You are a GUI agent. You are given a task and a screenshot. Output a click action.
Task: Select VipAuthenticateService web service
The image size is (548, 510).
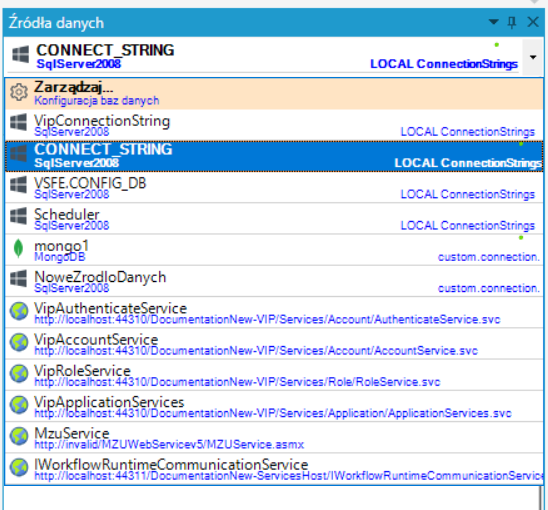(x=274, y=313)
